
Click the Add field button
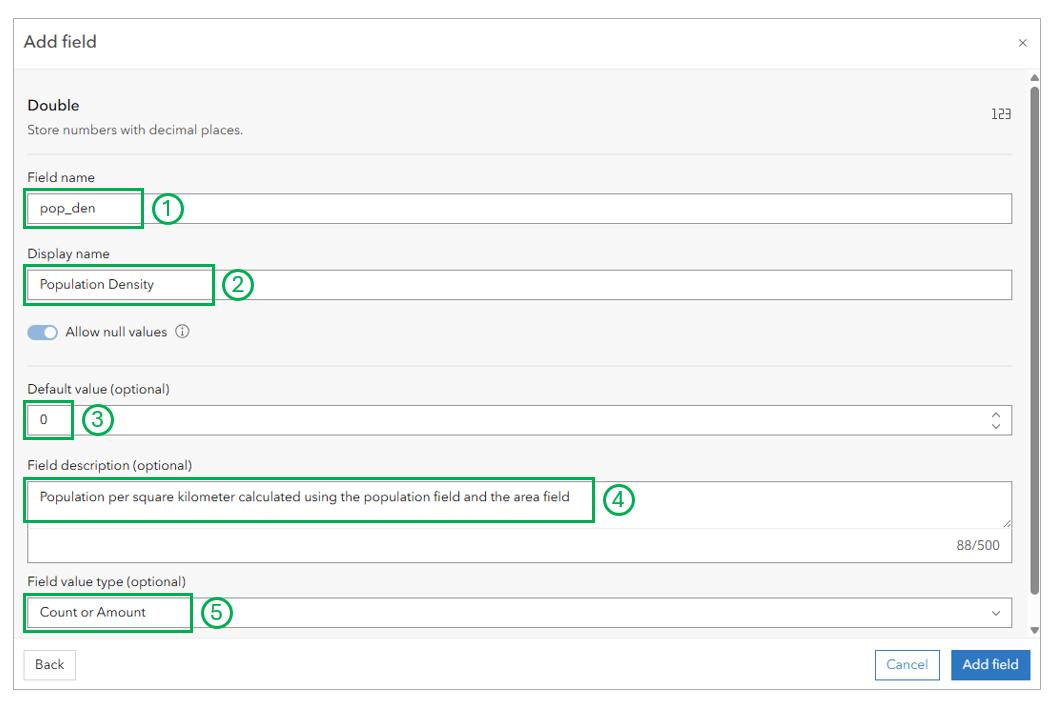(x=990, y=665)
